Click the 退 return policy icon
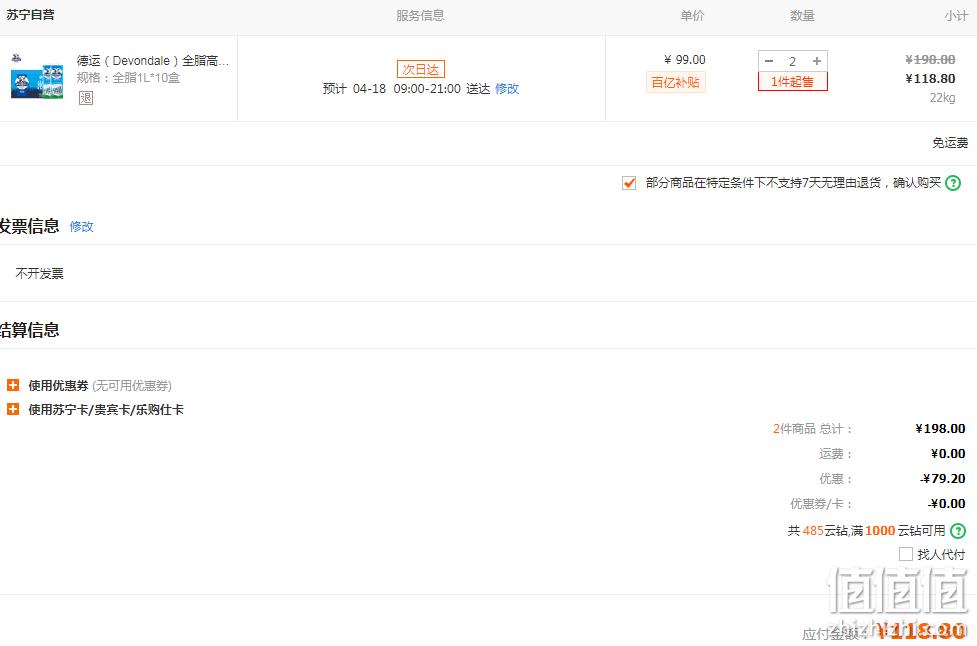 (86, 98)
